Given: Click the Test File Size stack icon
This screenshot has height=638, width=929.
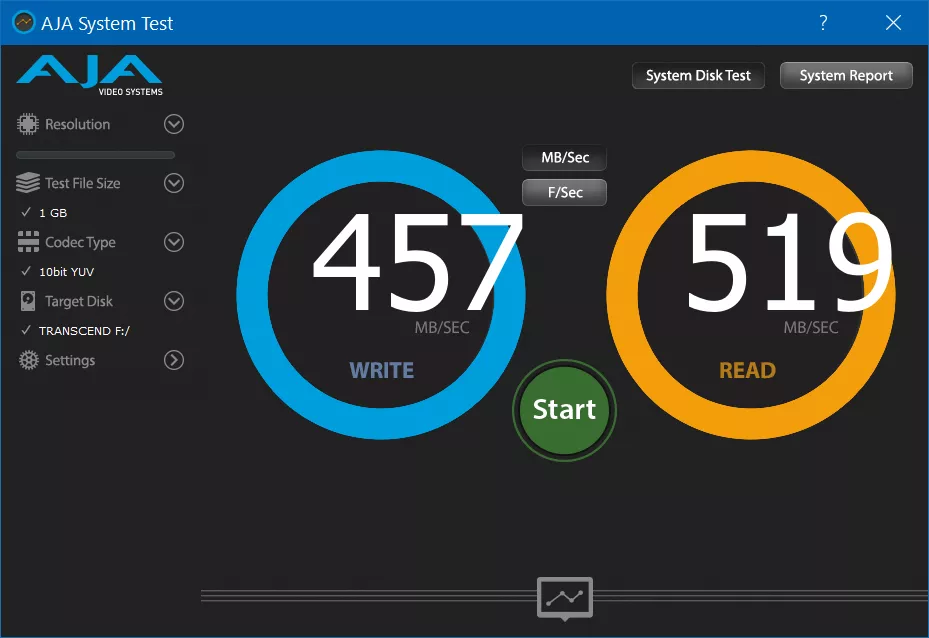Looking at the screenshot, I should coord(27,183).
